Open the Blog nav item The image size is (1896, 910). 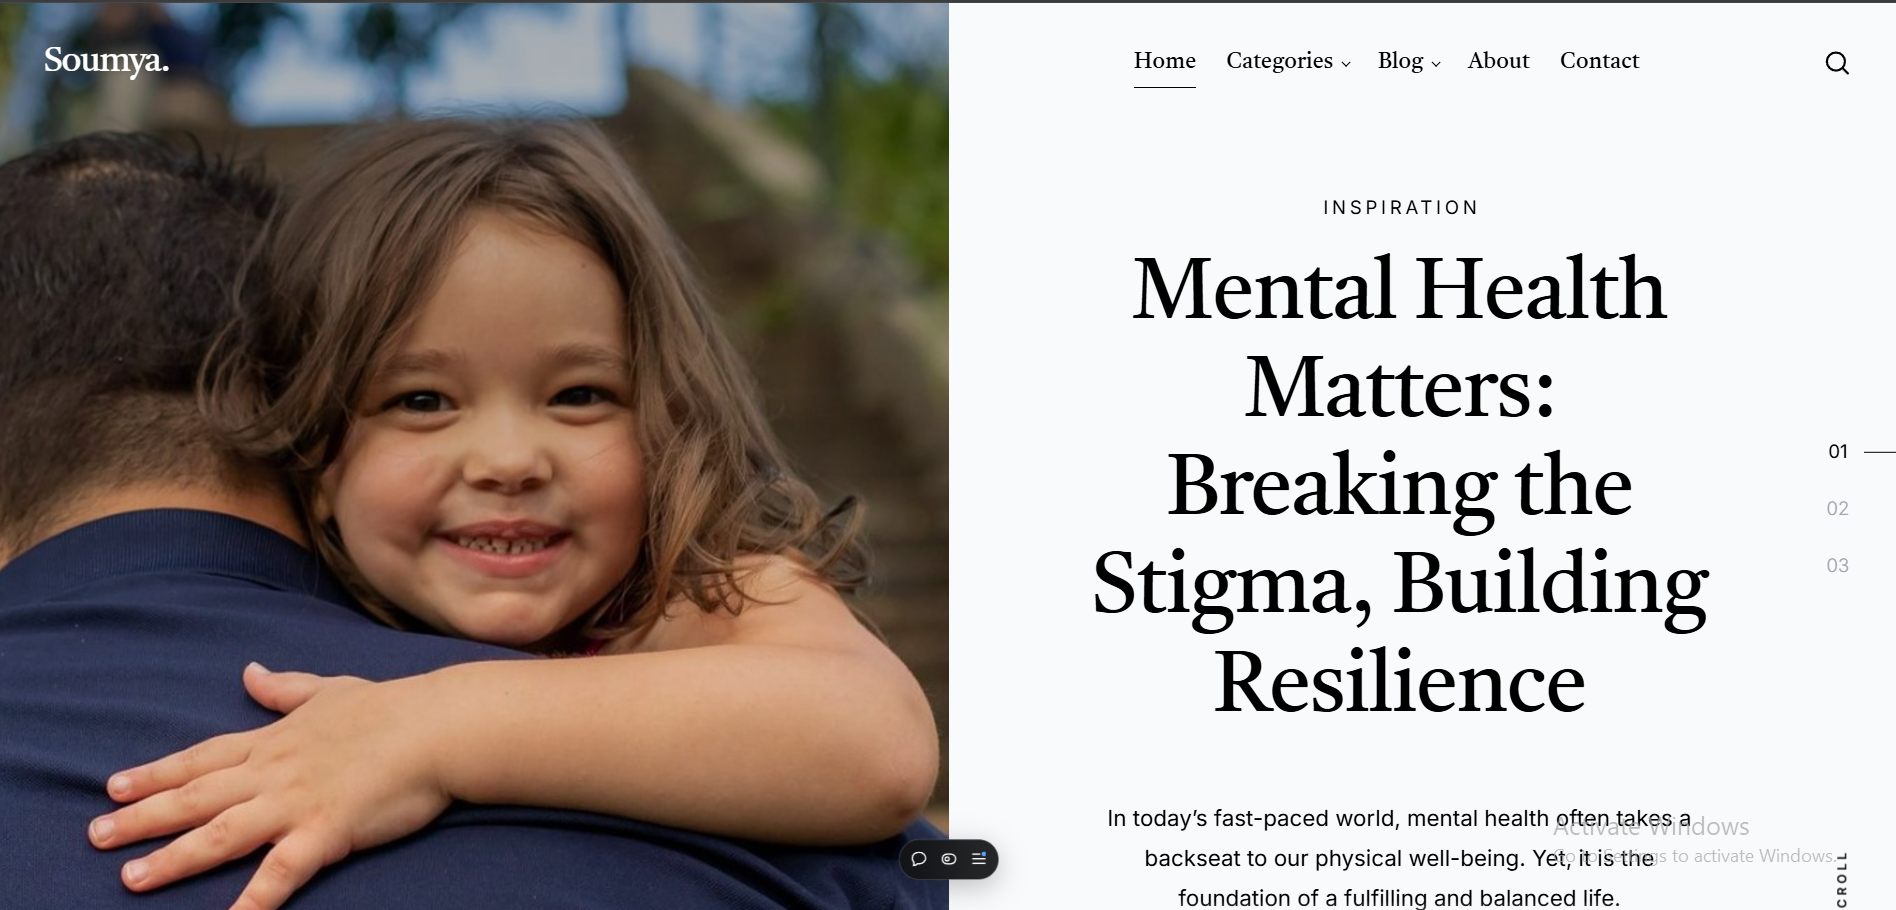pyautogui.click(x=1400, y=61)
